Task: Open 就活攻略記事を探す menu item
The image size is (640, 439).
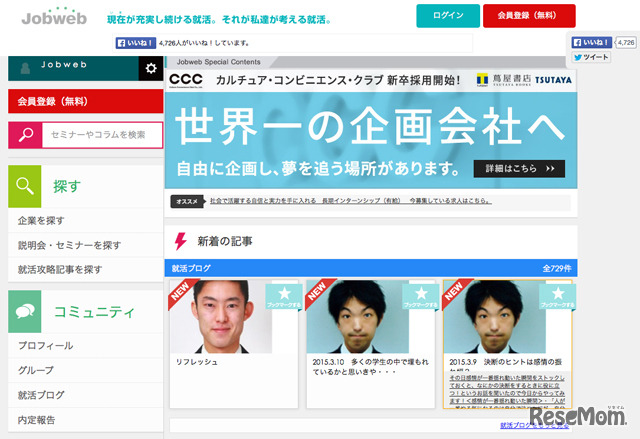Action: (x=86, y=270)
